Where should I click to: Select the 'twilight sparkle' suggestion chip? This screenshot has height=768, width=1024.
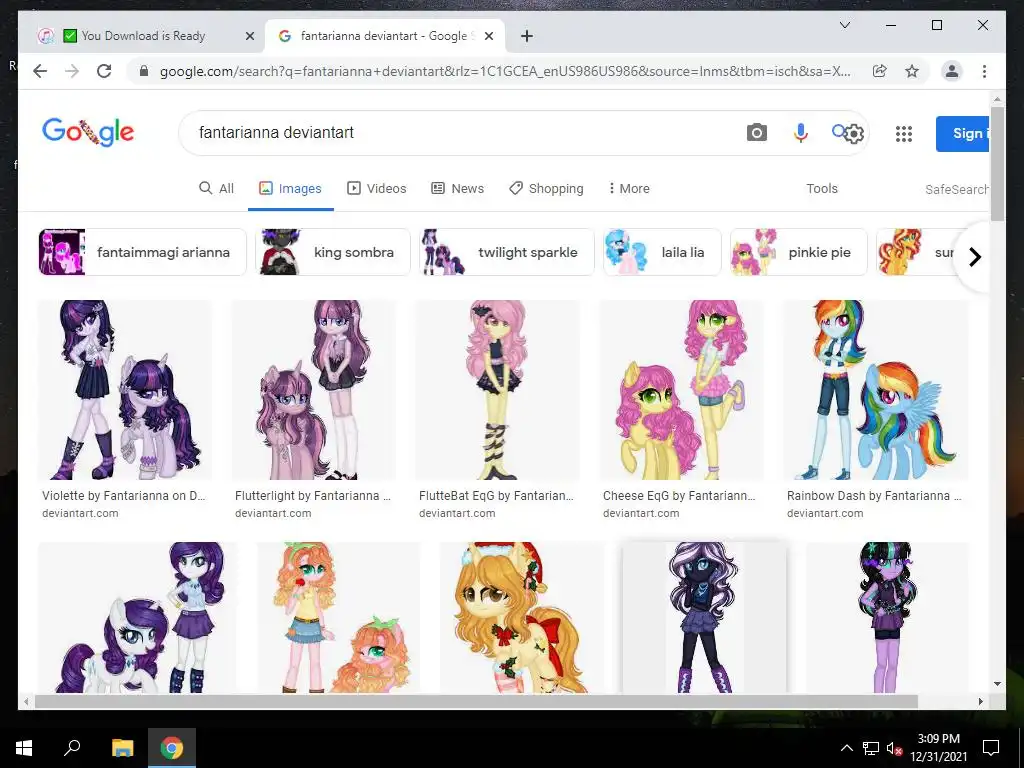pos(507,252)
